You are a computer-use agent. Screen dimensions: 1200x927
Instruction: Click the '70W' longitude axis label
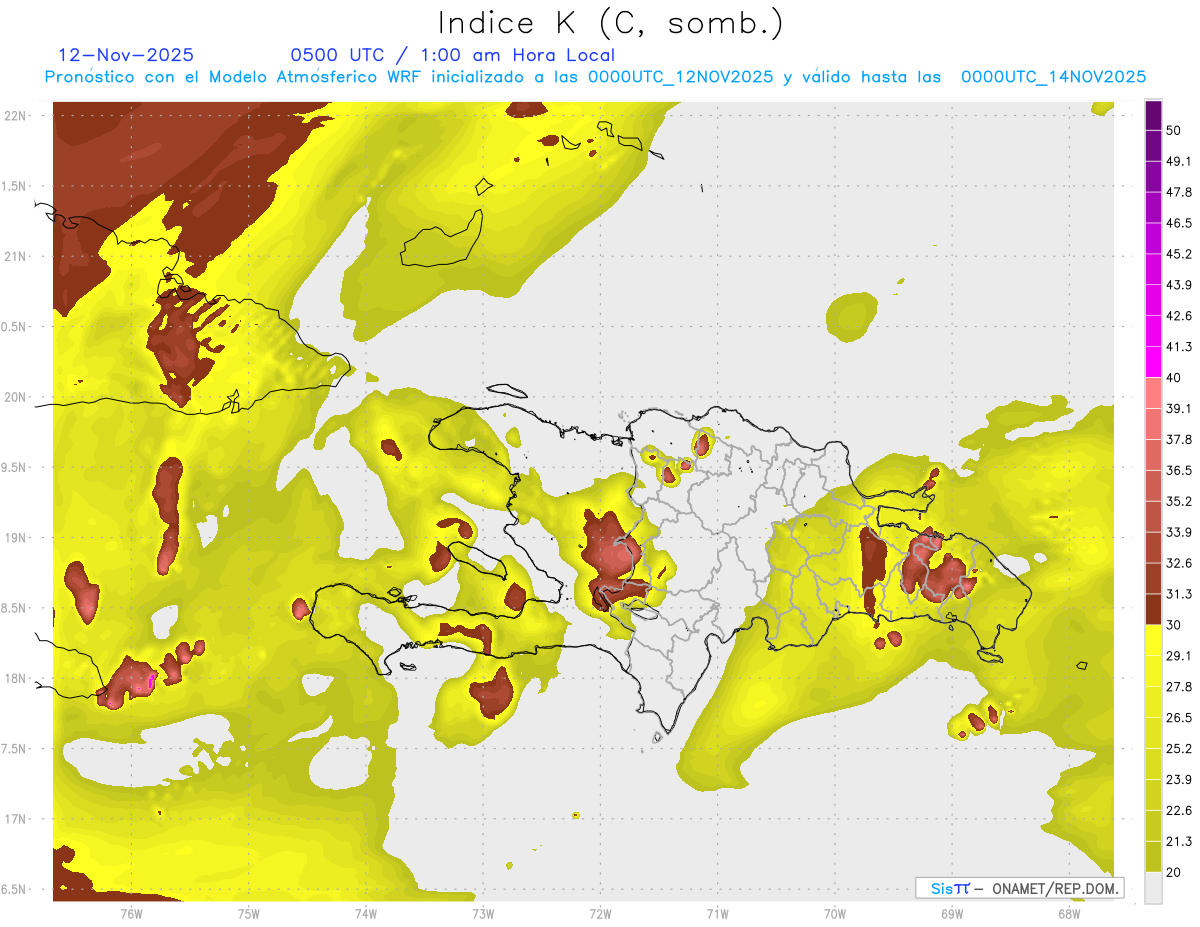click(x=835, y=913)
